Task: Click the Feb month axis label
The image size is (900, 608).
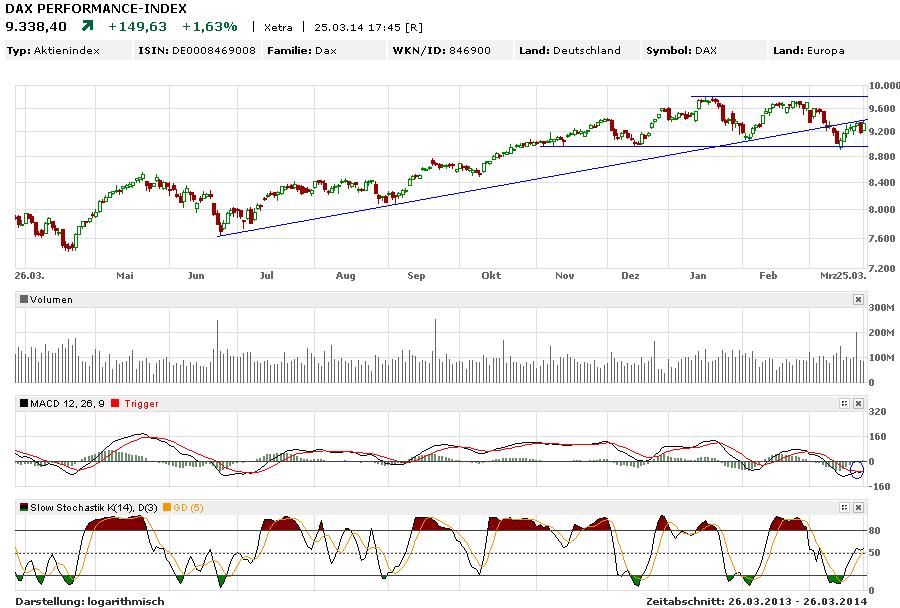Action: (x=768, y=276)
